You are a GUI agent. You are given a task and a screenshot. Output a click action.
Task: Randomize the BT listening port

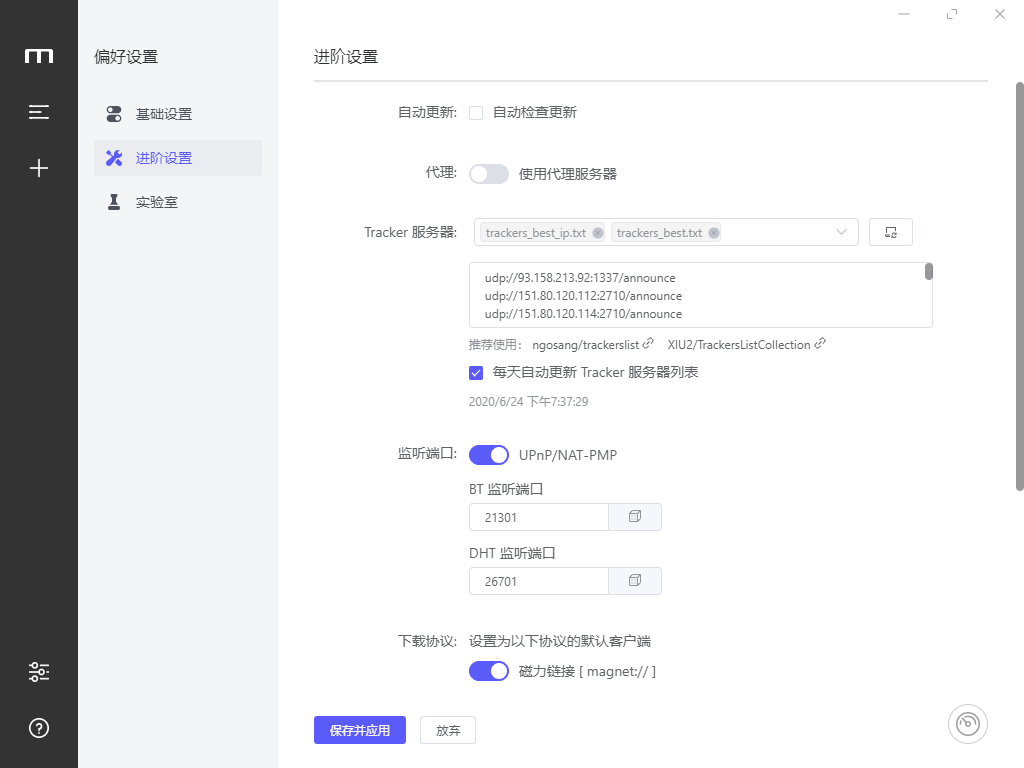(x=635, y=517)
